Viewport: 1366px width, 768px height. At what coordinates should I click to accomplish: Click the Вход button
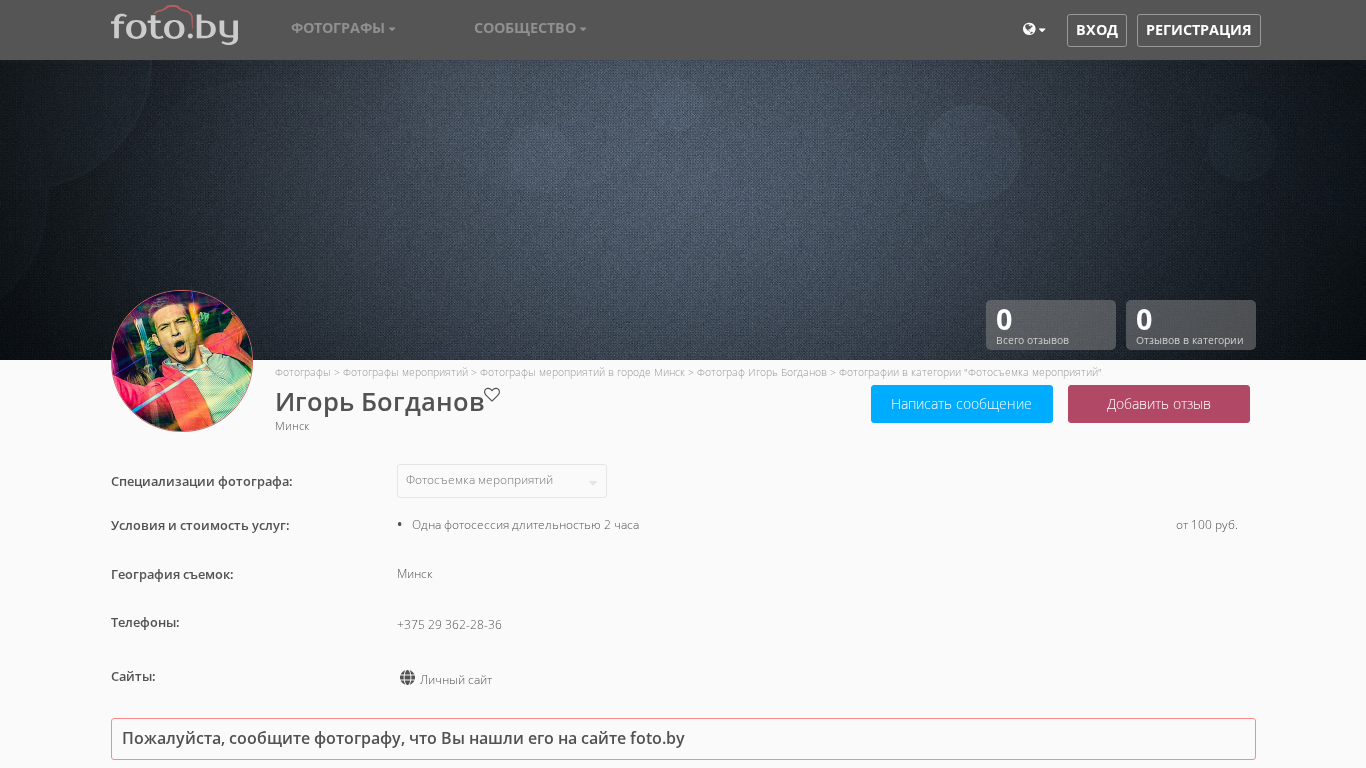[1096, 30]
